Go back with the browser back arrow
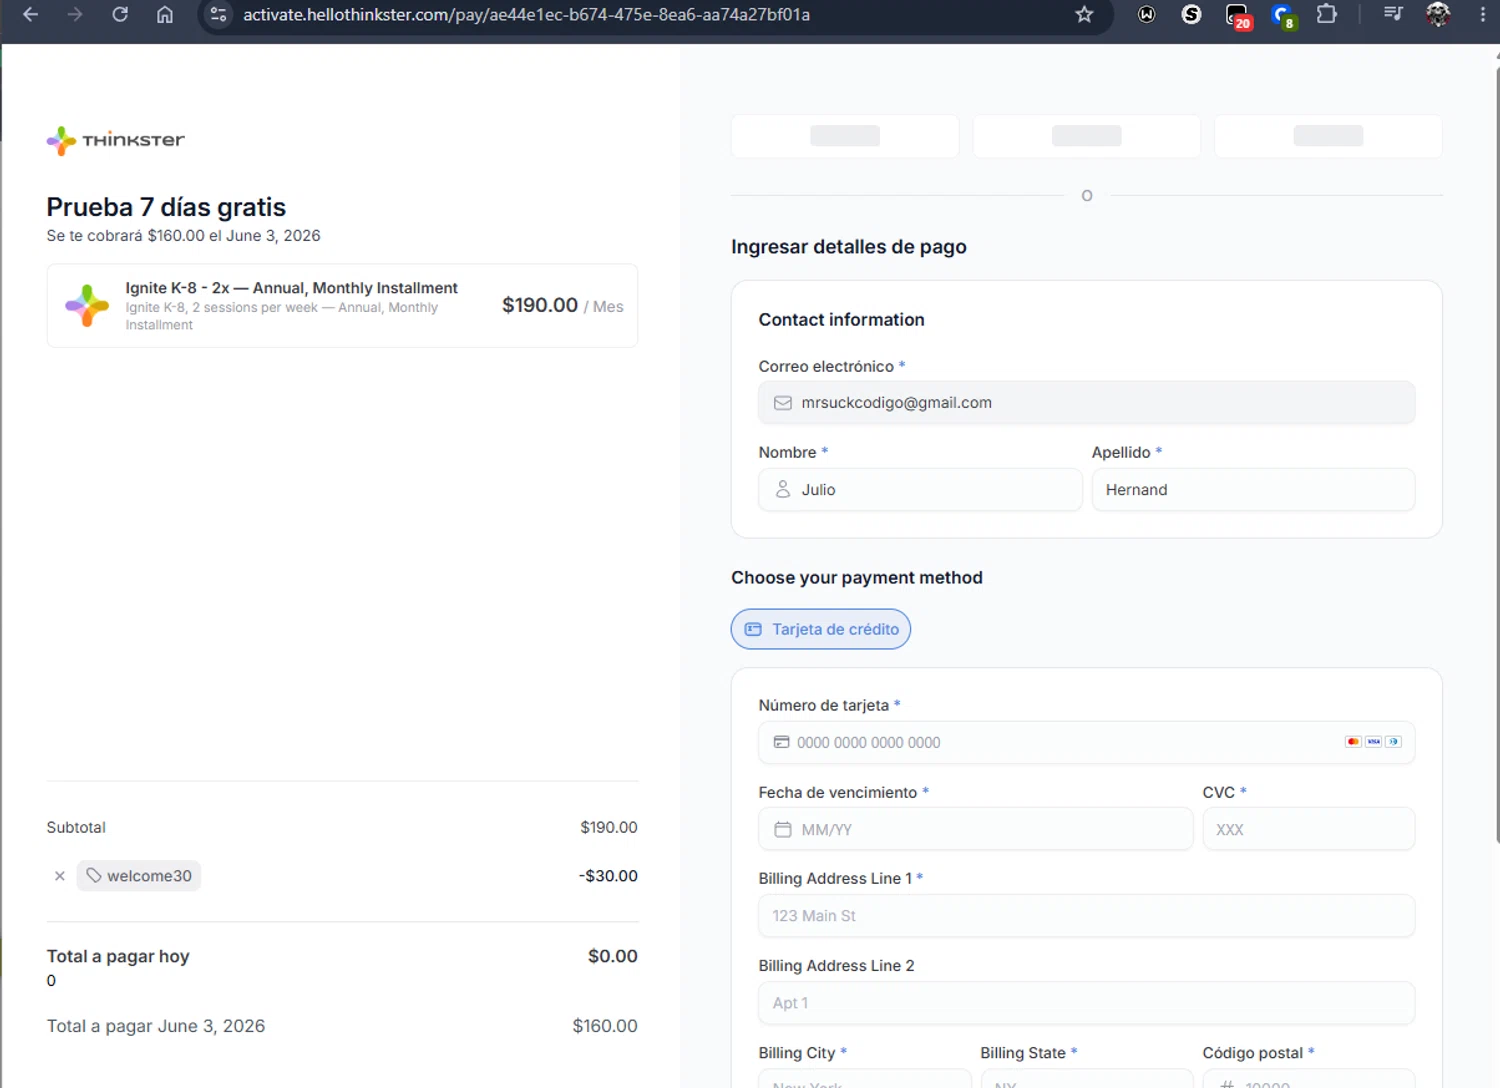 [30, 14]
